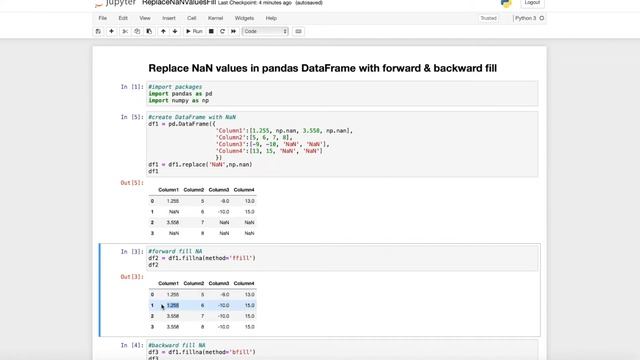Run the selected cell
The image size is (640, 360).
pos(194,31)
